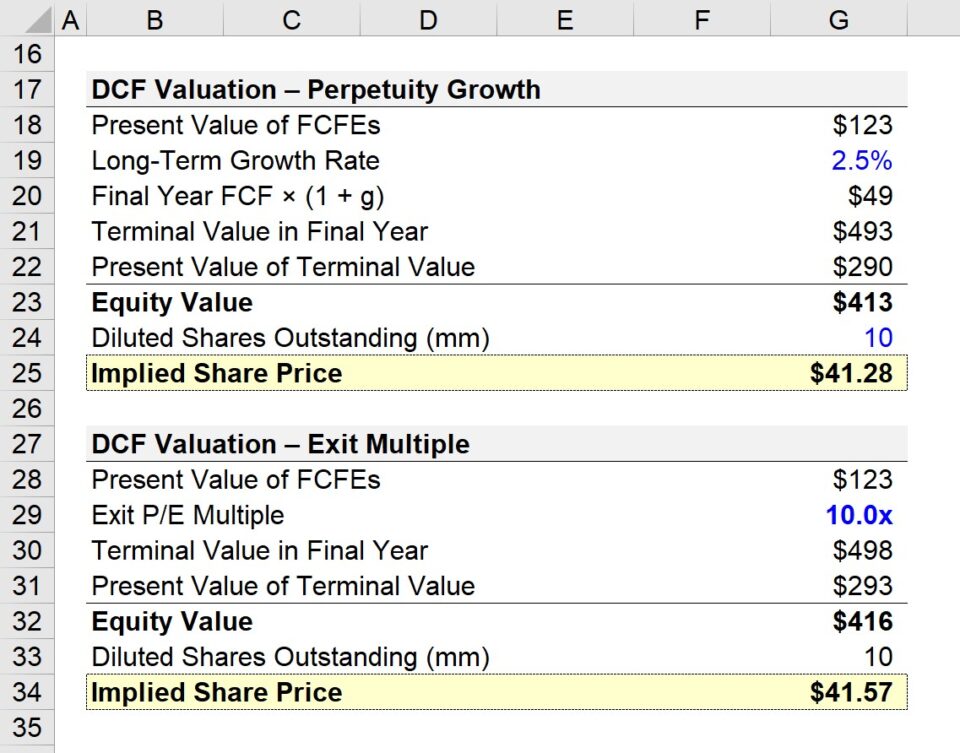Select row 25 header
This screenshot has width=960, height=753.
pyautogui.click(x=27, y=373)
